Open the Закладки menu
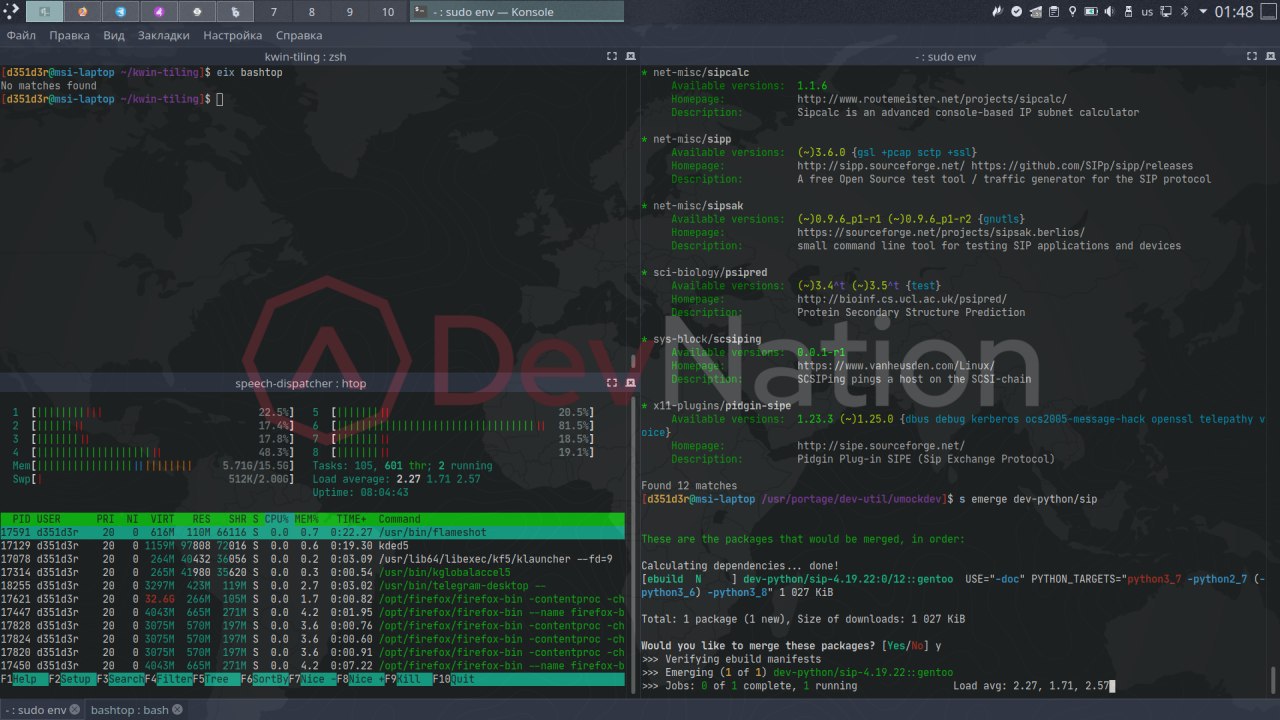The height and width of the screenshot is (720, 1280). (163, 35)
